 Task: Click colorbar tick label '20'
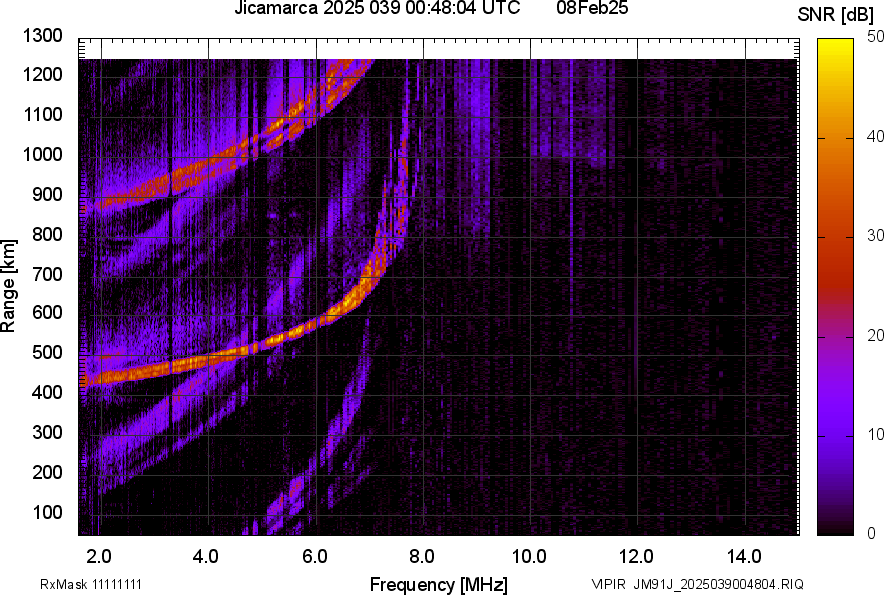coord(874,336)
